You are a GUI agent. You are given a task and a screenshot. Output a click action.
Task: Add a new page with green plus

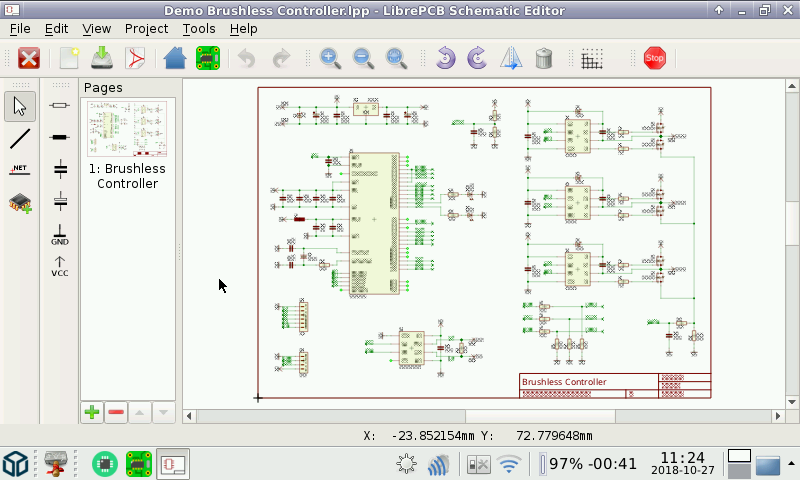[x=92, y=412]
